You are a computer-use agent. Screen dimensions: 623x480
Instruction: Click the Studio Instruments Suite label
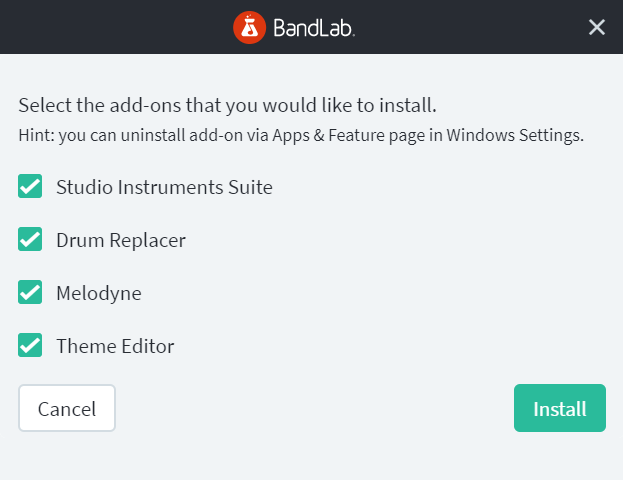pos(164,187)
